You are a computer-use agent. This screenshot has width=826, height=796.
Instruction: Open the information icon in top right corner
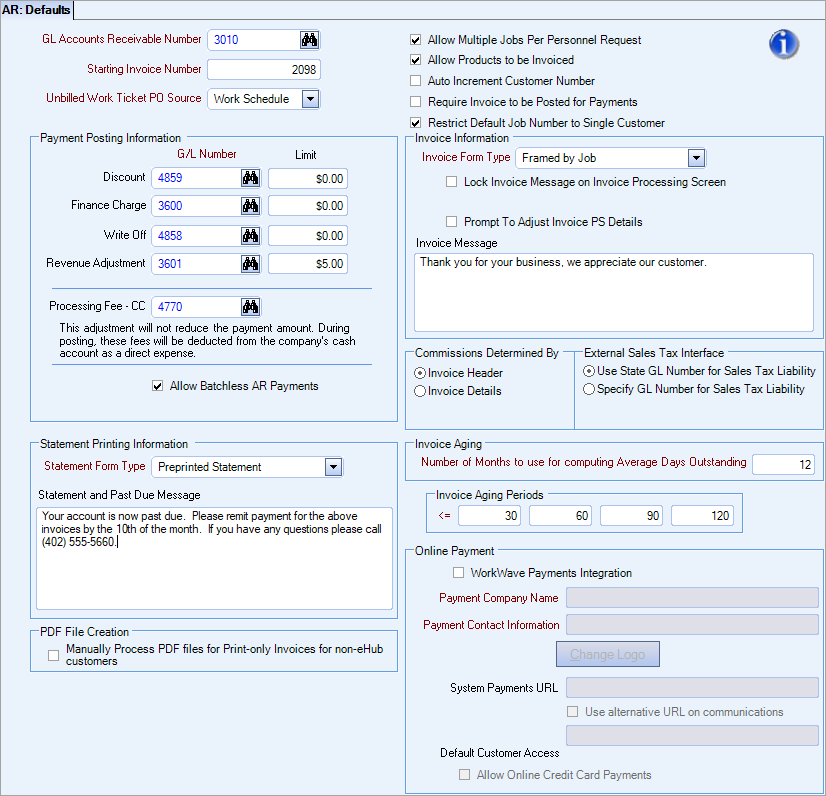(x=783, y=44)
